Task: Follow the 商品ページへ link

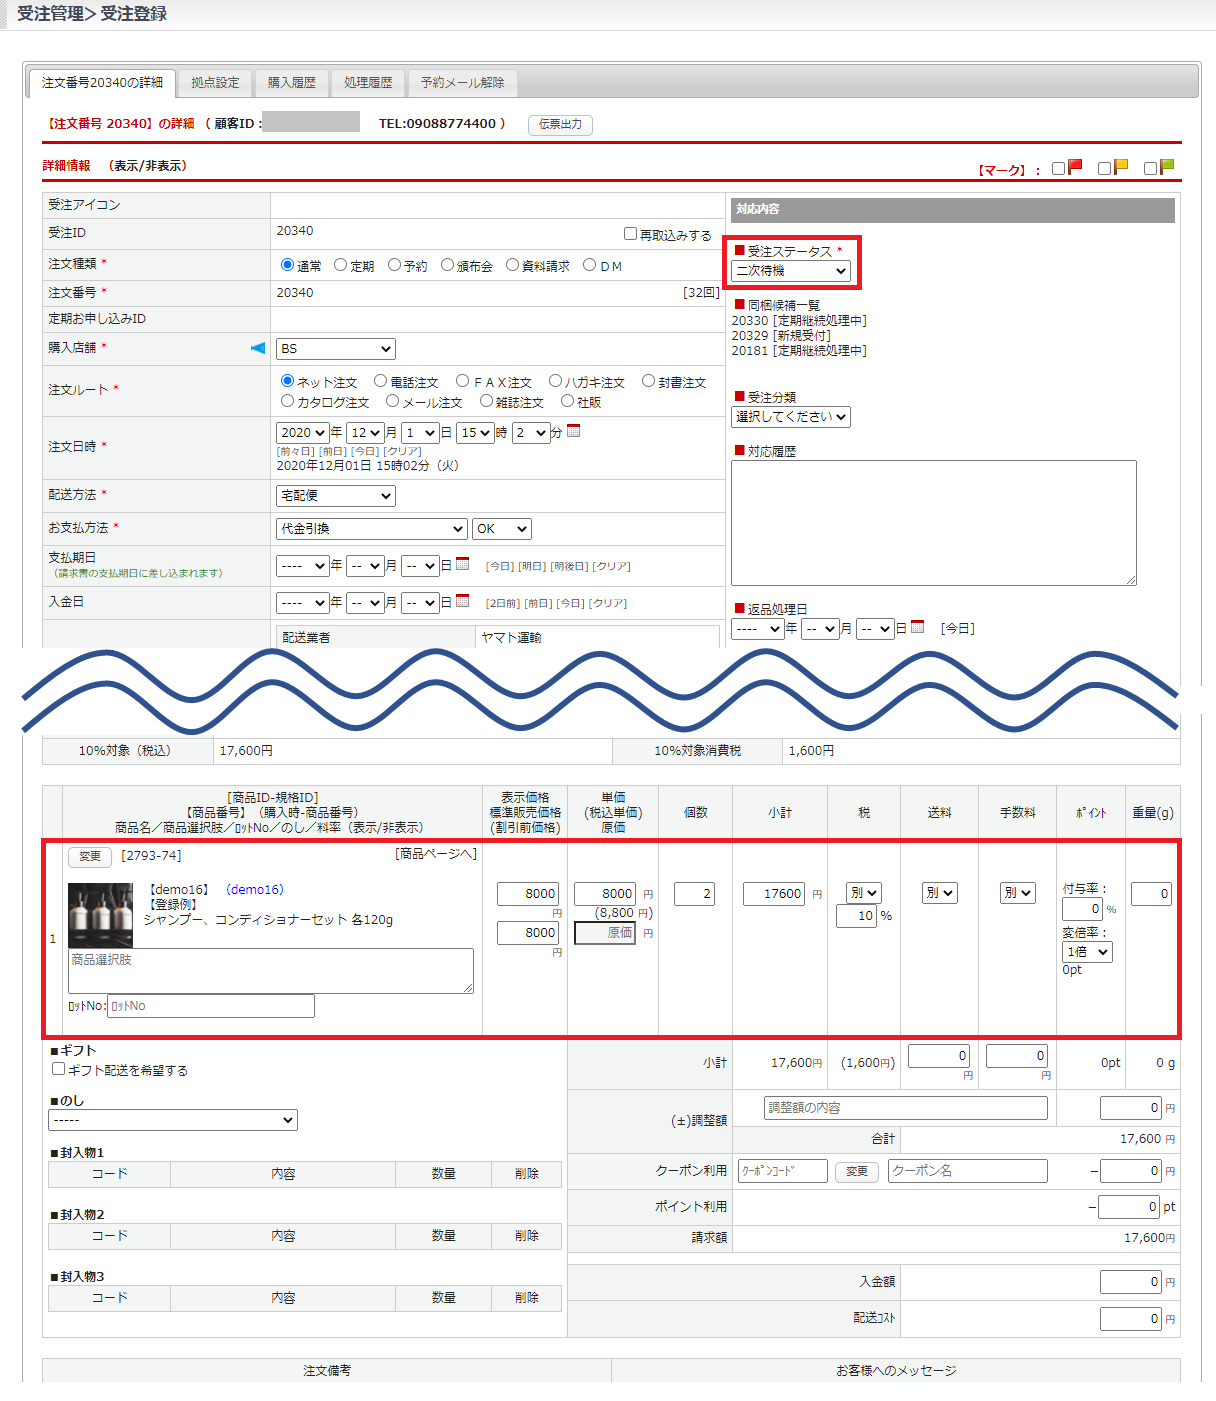Action: 436,854
